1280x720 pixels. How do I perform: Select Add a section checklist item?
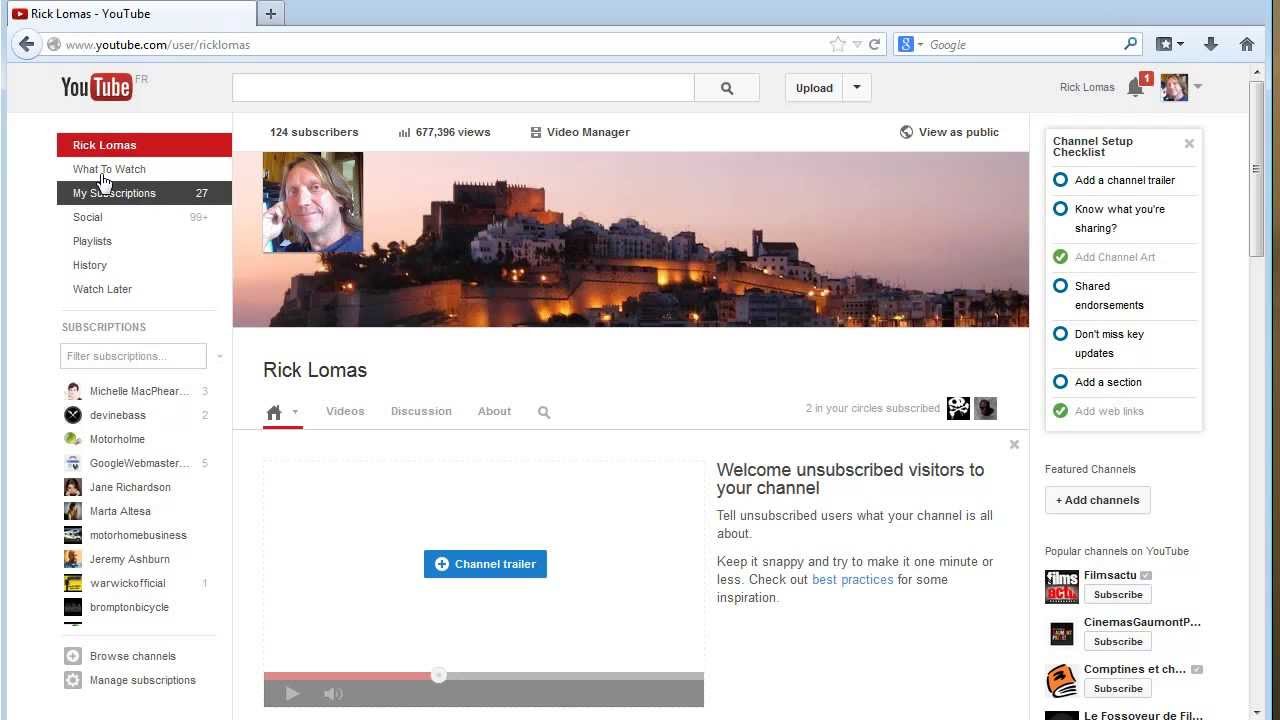(x=1124, y=382)
